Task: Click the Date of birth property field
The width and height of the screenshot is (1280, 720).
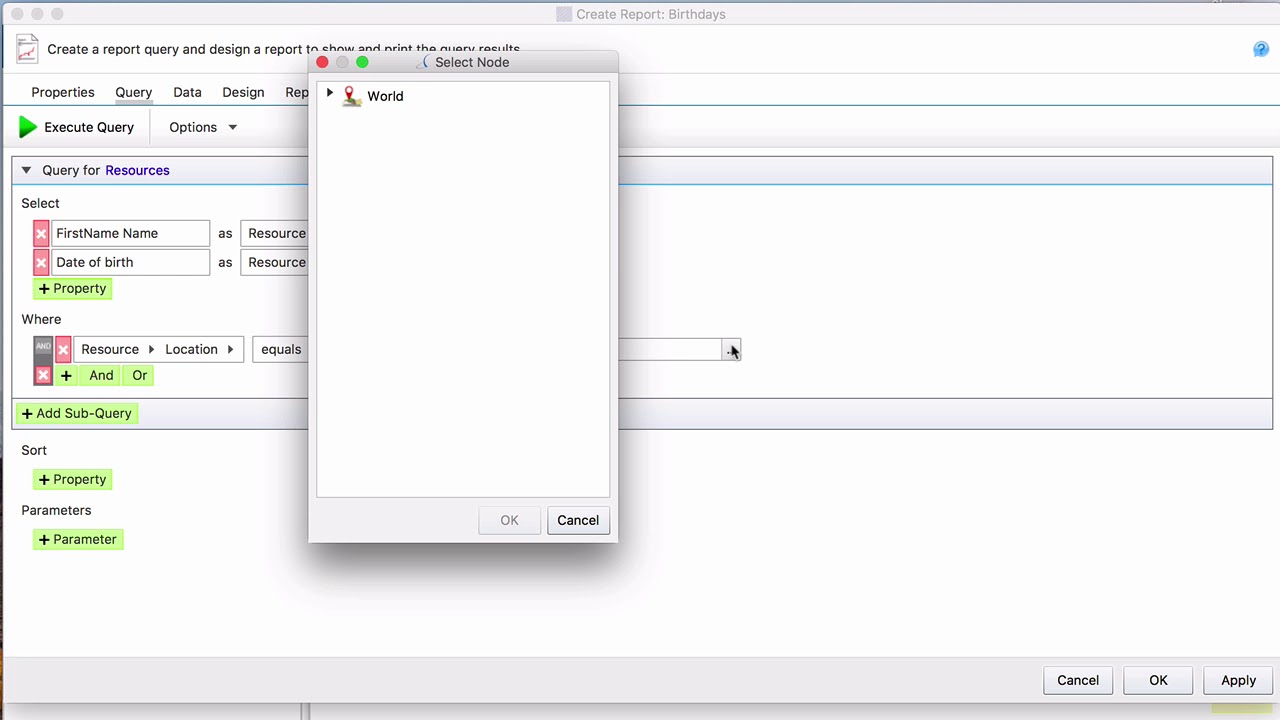Action: click(x=130, y=262)
